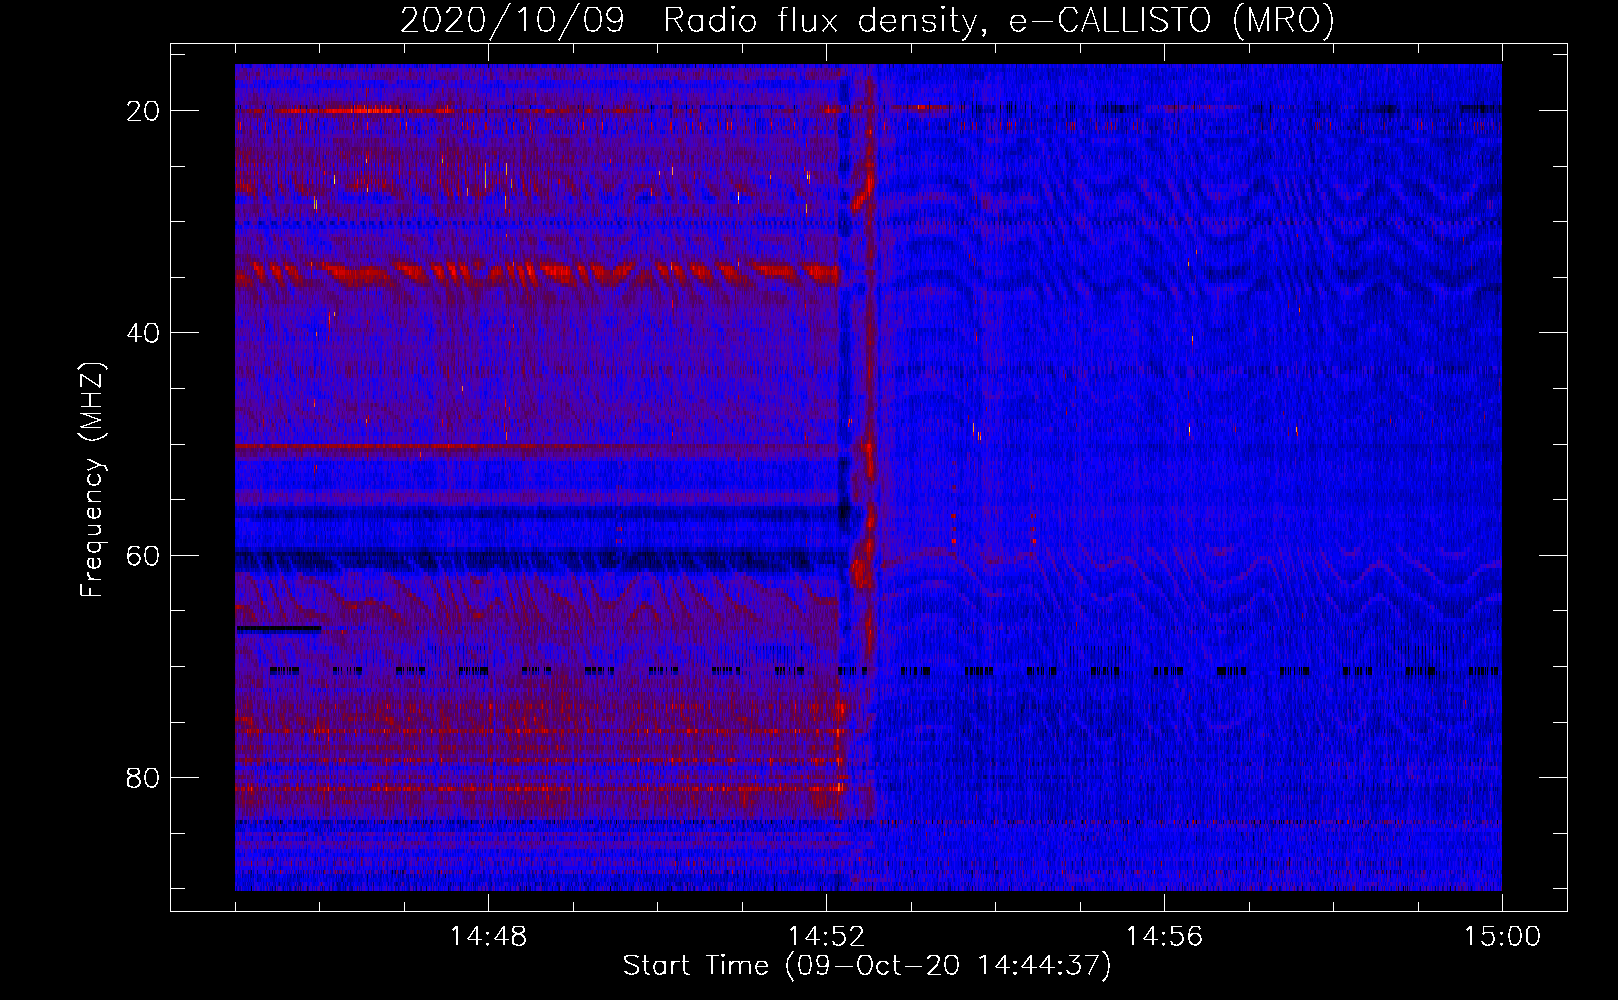This screenshot has width=1618, height=1000.
Task: Click the 20 frequency tick label
Action: [x=143, y=111]
